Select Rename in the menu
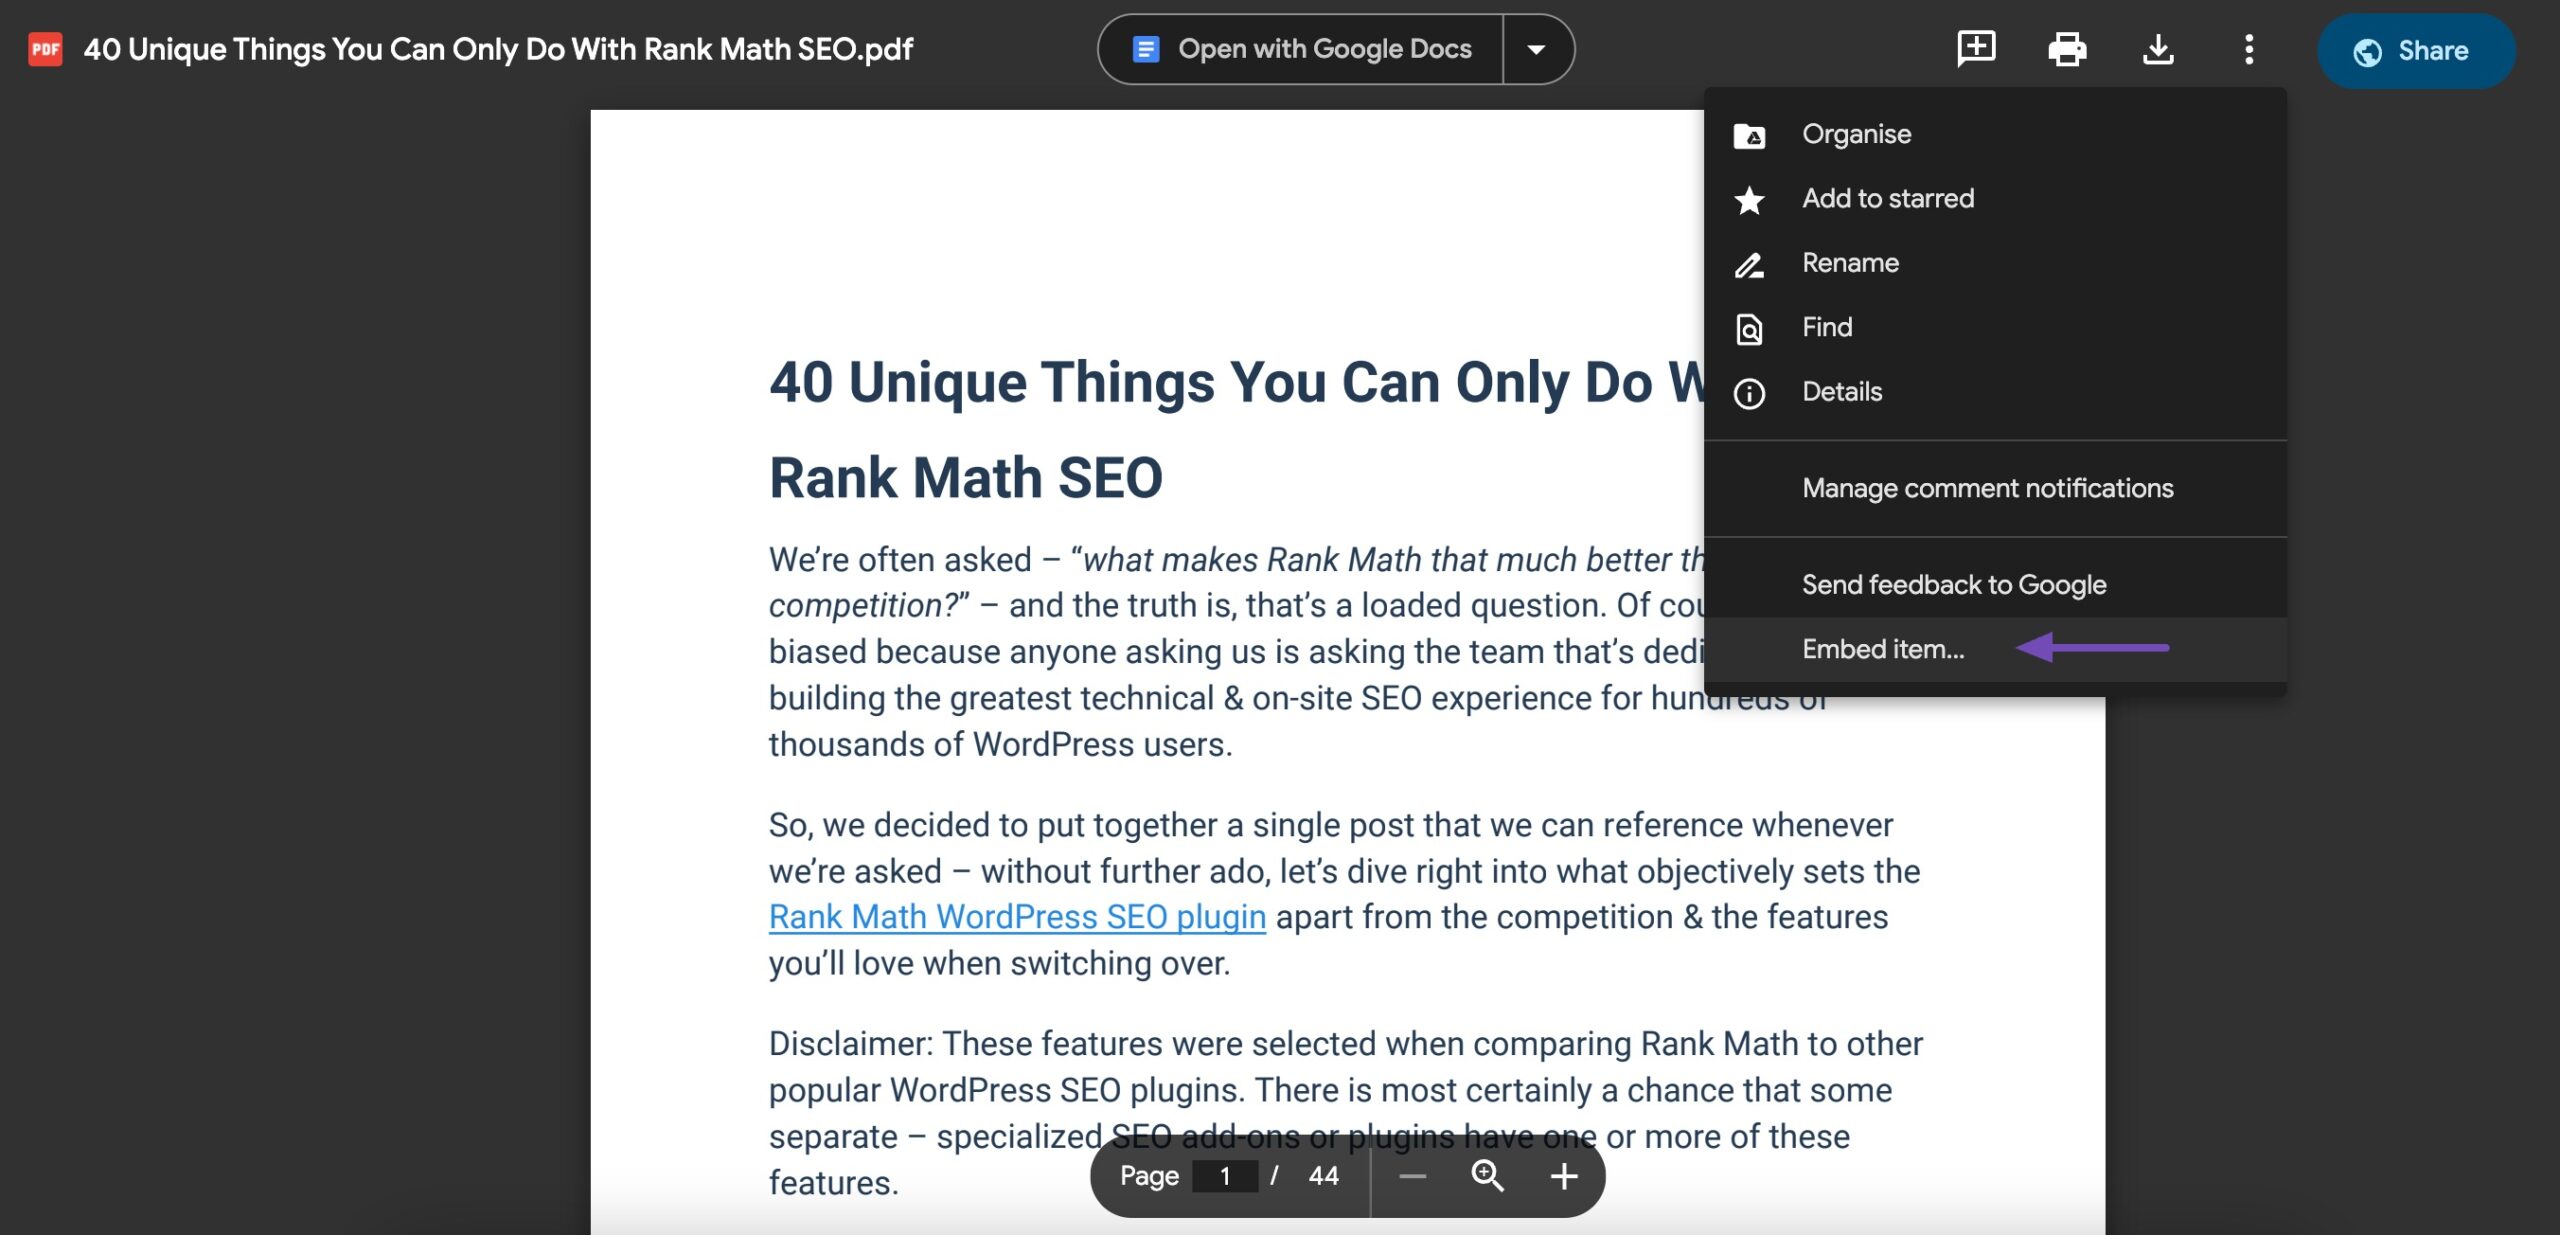 (x=1995, y=263)
